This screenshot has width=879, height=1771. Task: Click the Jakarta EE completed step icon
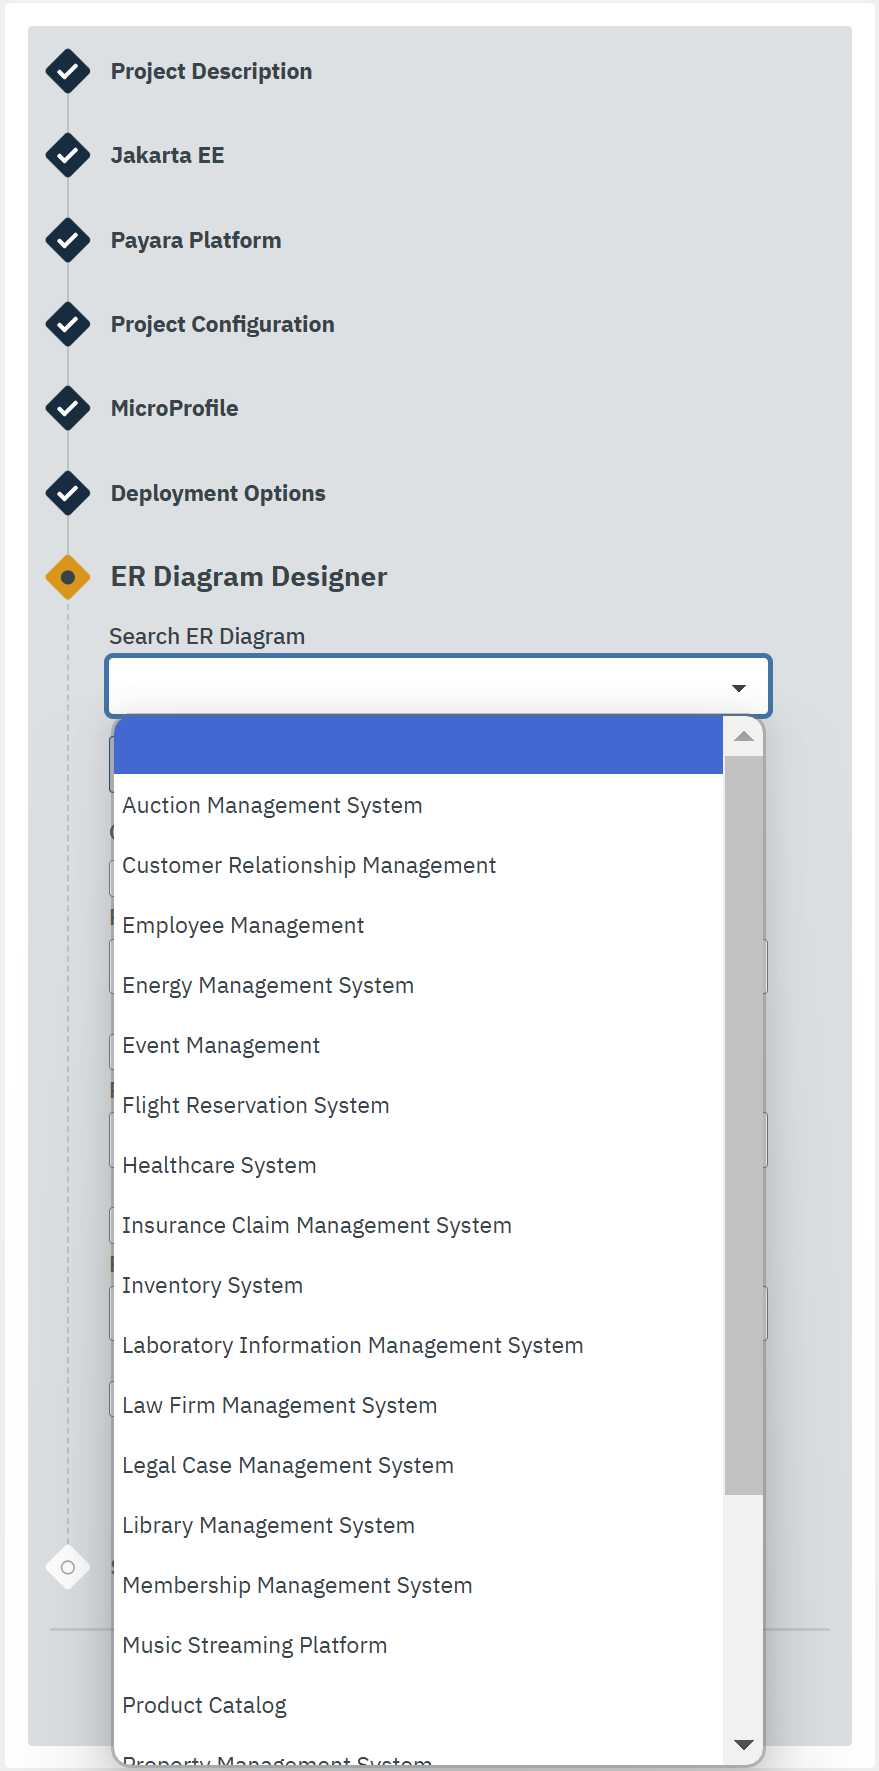(68, 156)
